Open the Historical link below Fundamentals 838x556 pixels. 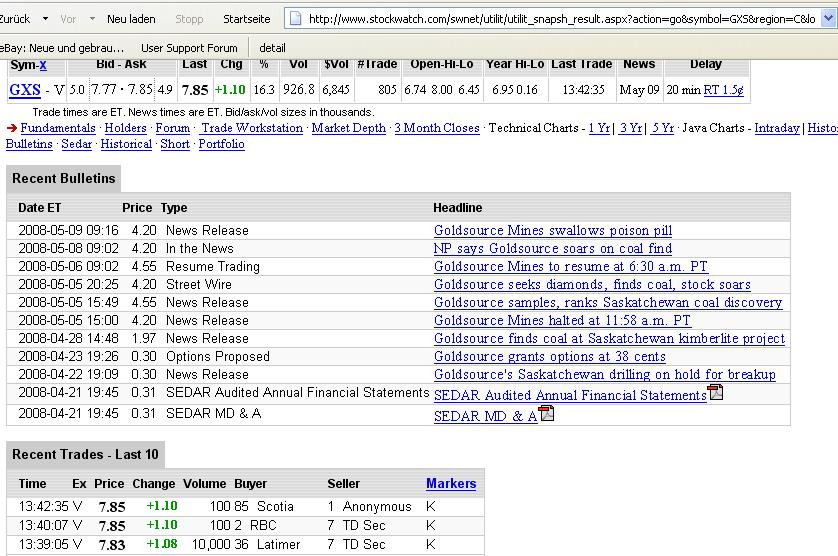click(x=126, y=144)
